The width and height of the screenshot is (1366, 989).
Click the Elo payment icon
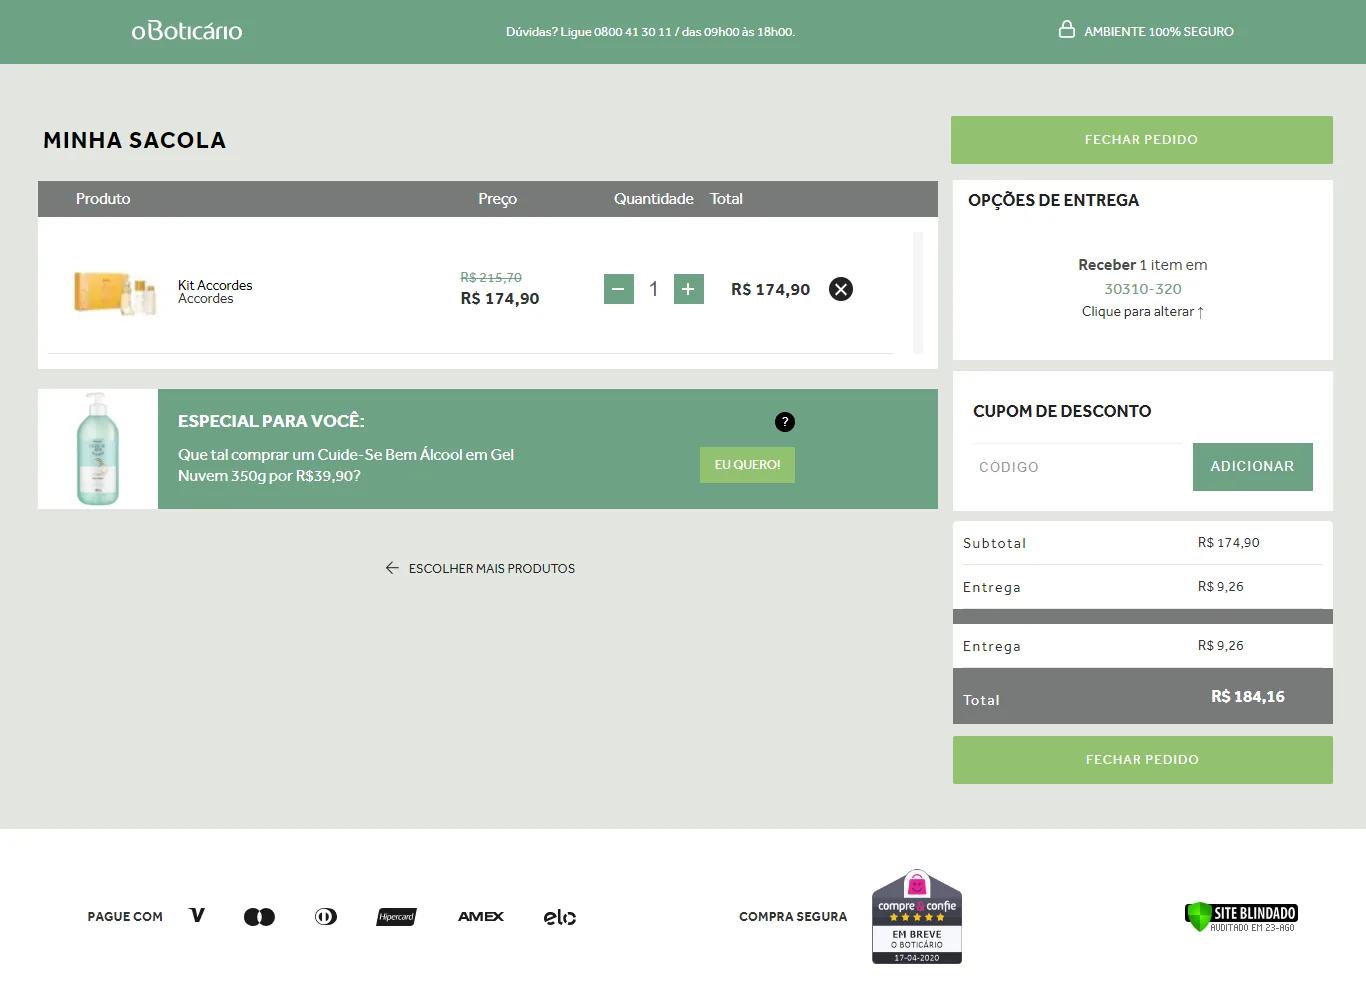tap(560, 917)
